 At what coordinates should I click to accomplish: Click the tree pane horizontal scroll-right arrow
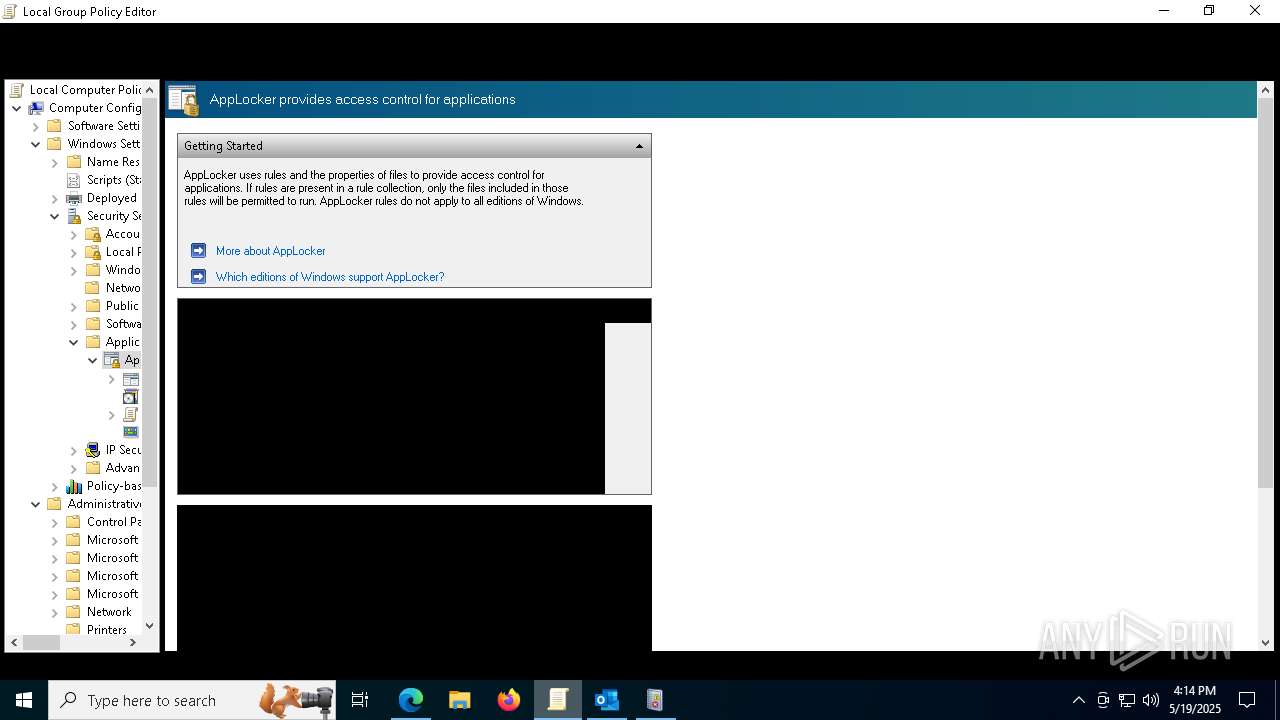tap(133, 643)
